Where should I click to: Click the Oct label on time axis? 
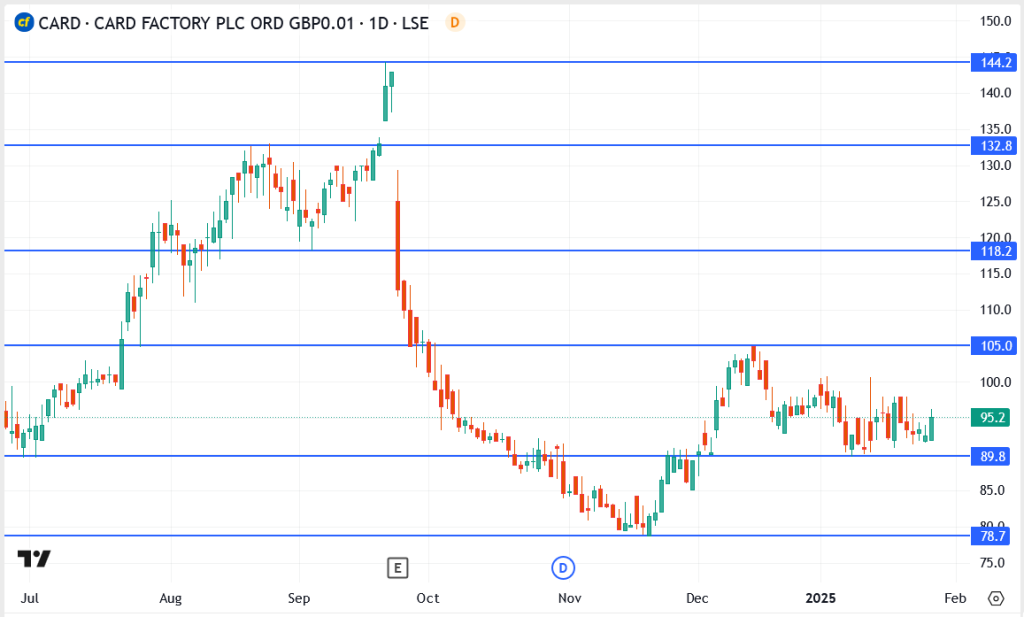(x=427, y=598)
